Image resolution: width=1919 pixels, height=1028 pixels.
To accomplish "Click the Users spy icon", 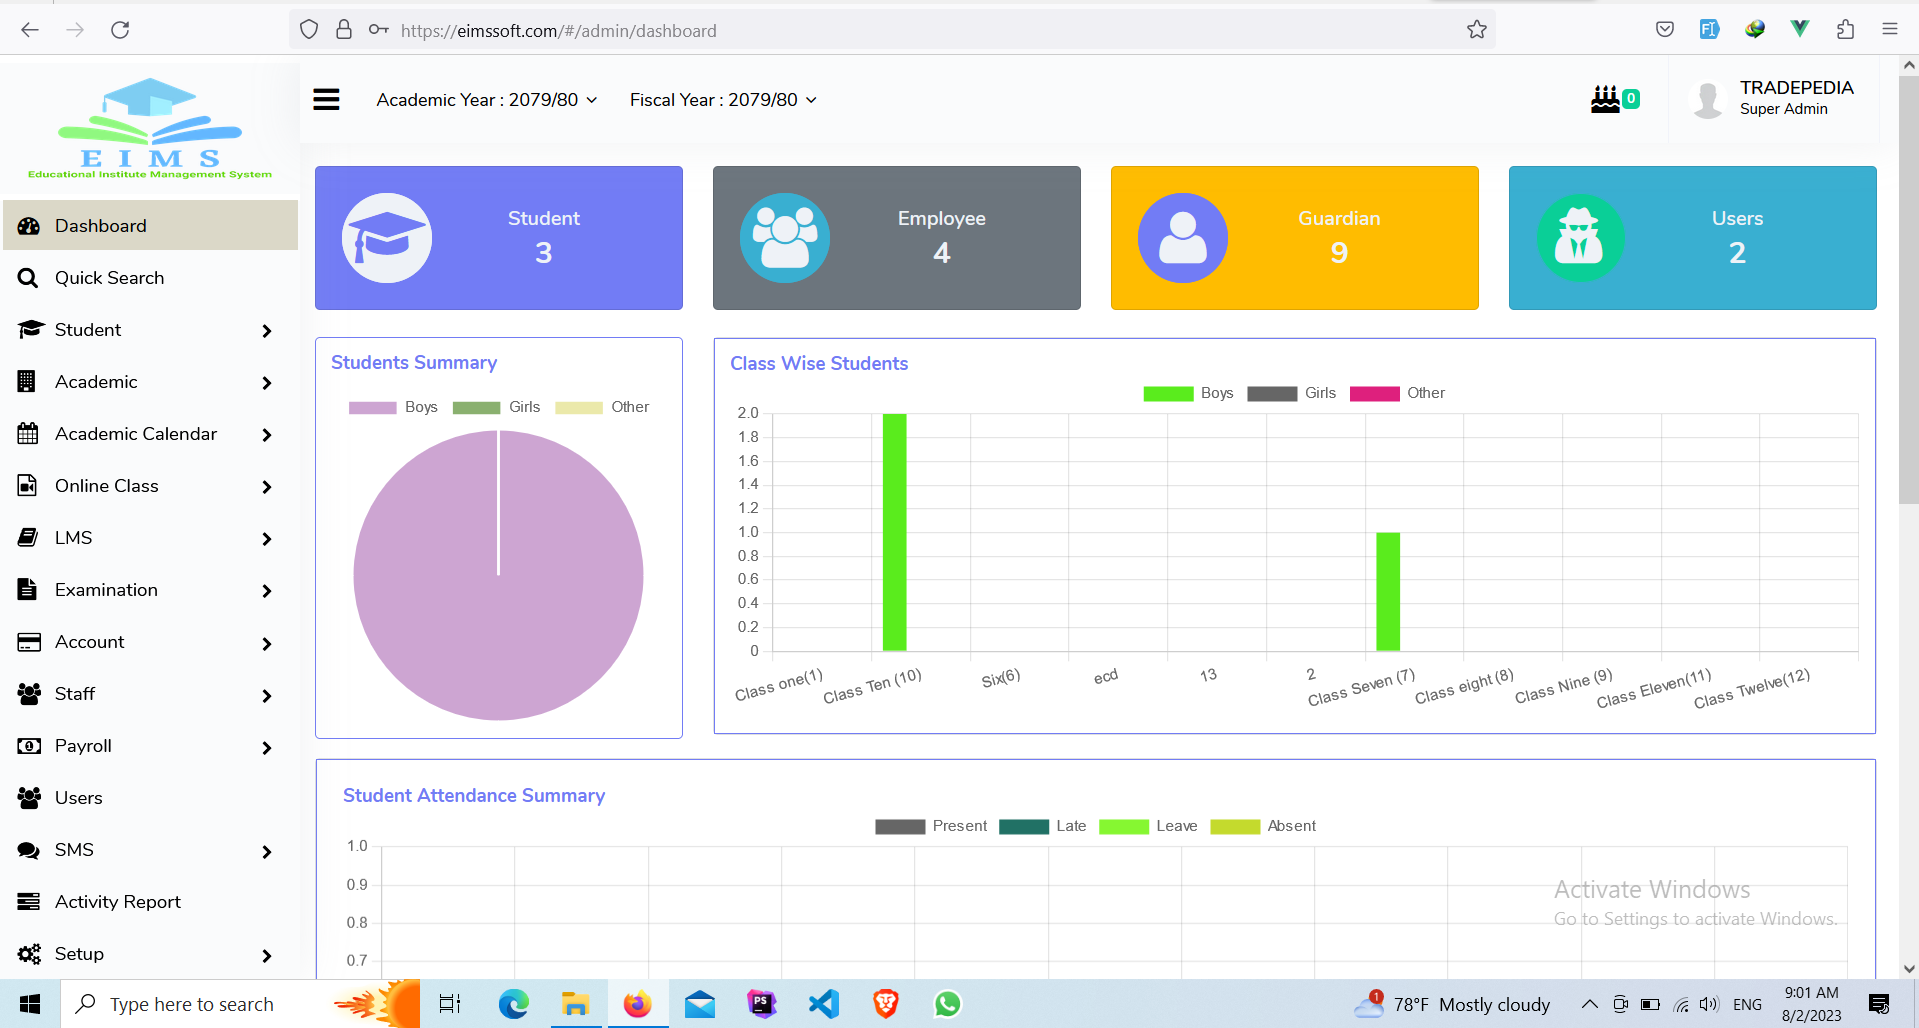I will 1580,238.
